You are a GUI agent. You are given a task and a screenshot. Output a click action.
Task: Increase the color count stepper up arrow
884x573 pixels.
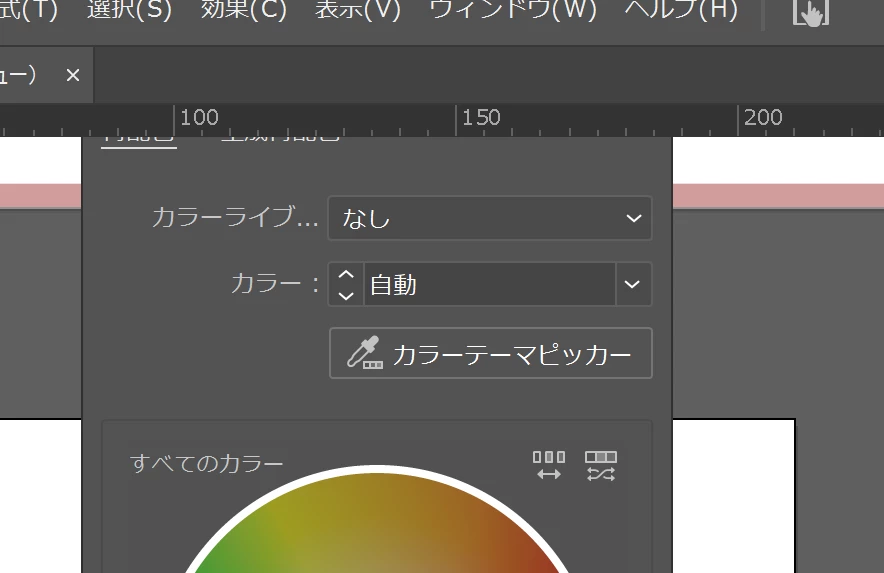[x=346, y=275]
